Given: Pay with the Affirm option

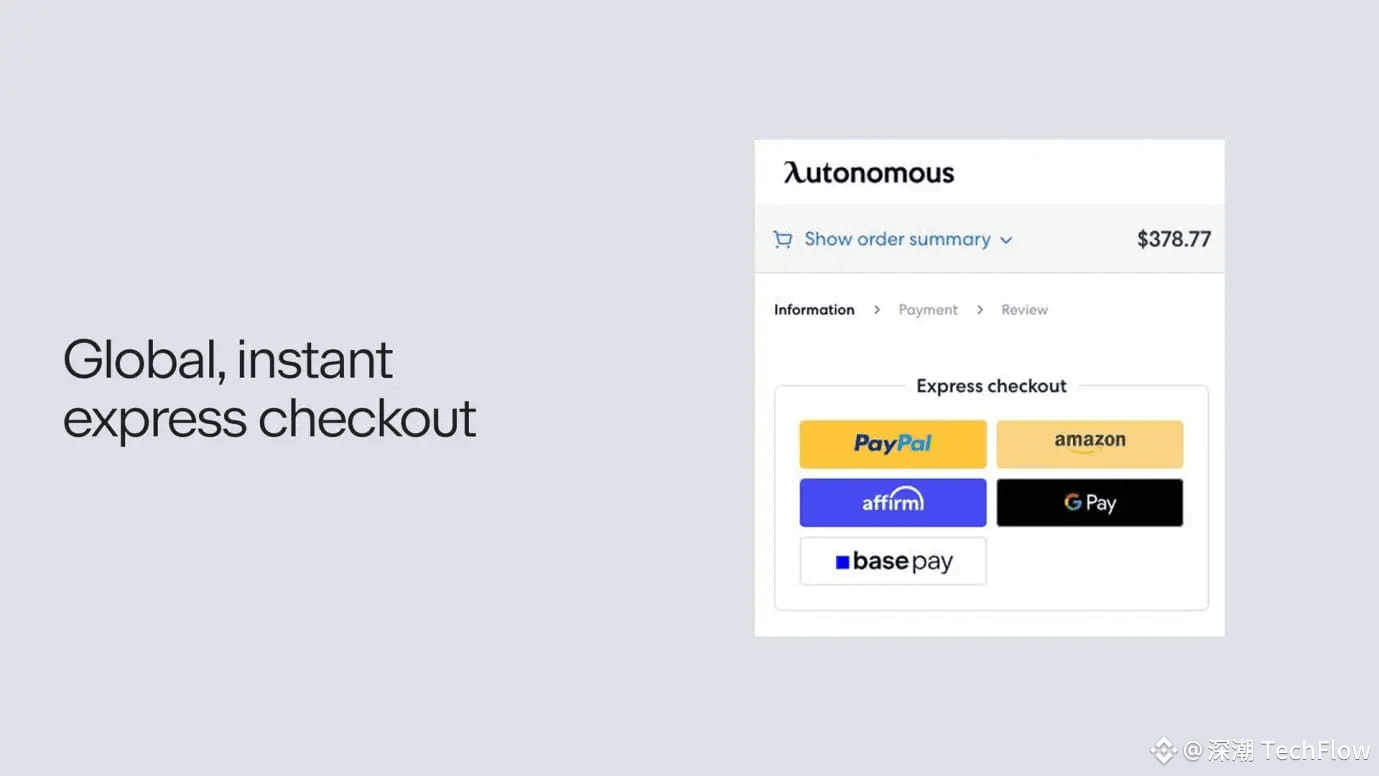Looking at the screenshot, I should coord(892,502).
